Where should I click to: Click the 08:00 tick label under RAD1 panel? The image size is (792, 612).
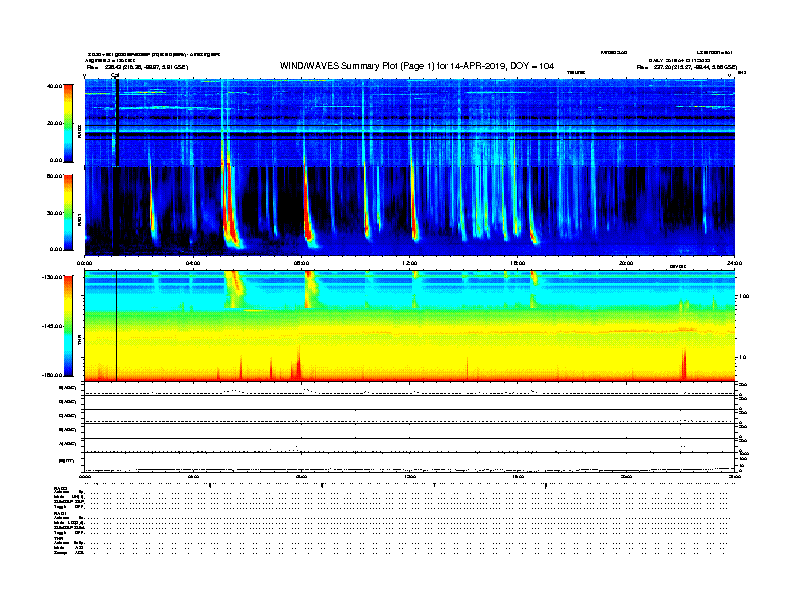point(301,263)
